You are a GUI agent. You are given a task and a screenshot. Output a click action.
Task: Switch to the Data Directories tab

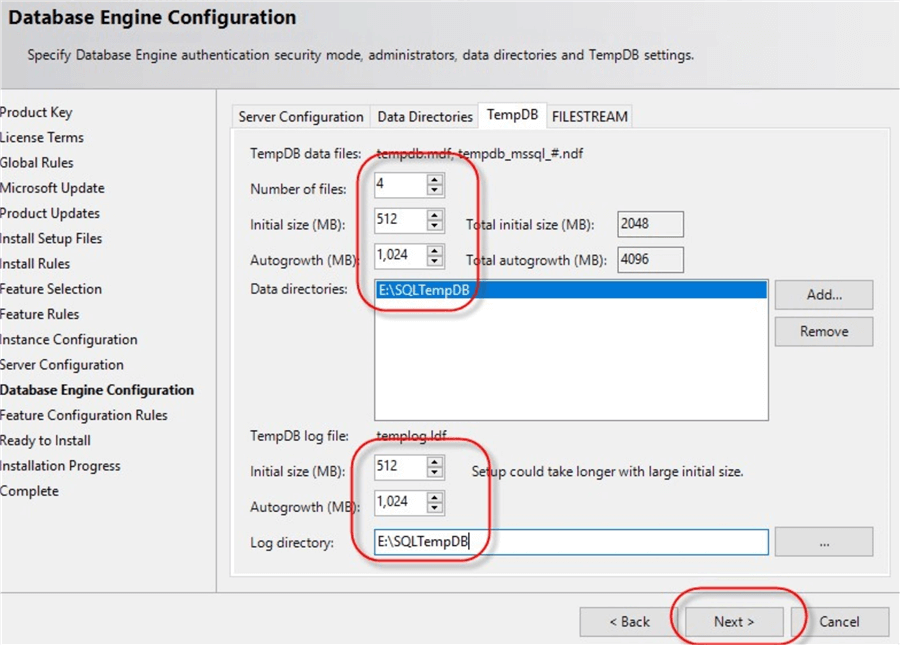[424, 117]
